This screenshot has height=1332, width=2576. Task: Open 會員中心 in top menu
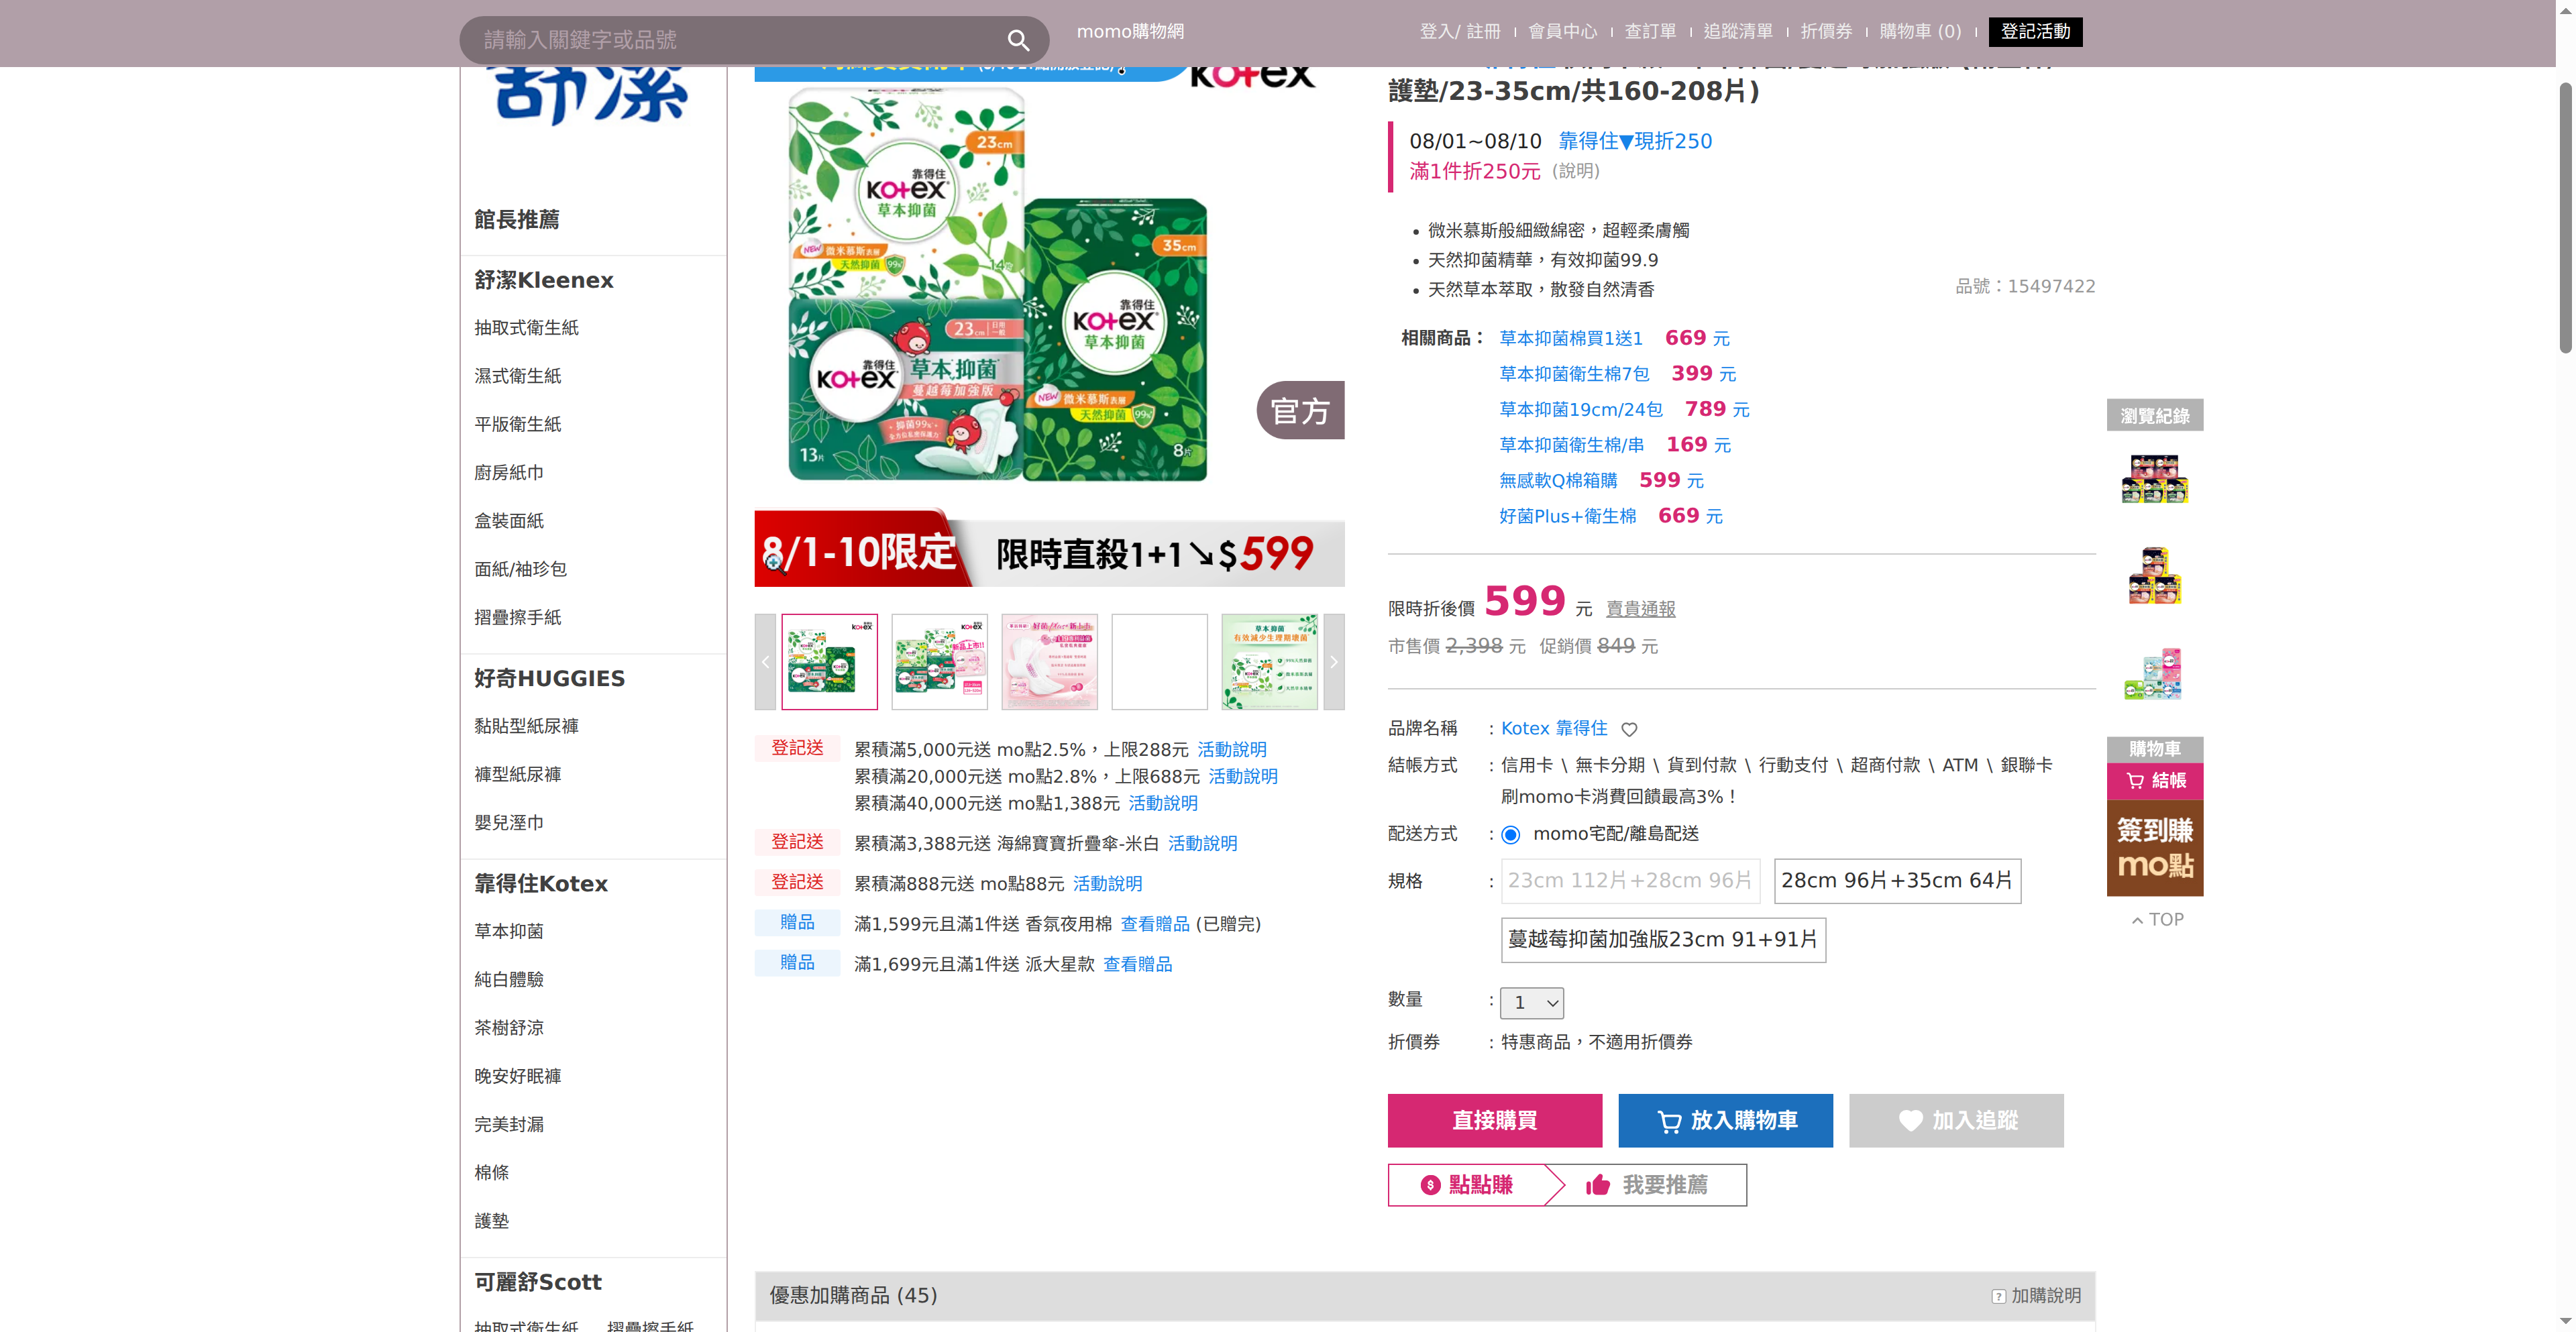click(x=1563, y=32)
